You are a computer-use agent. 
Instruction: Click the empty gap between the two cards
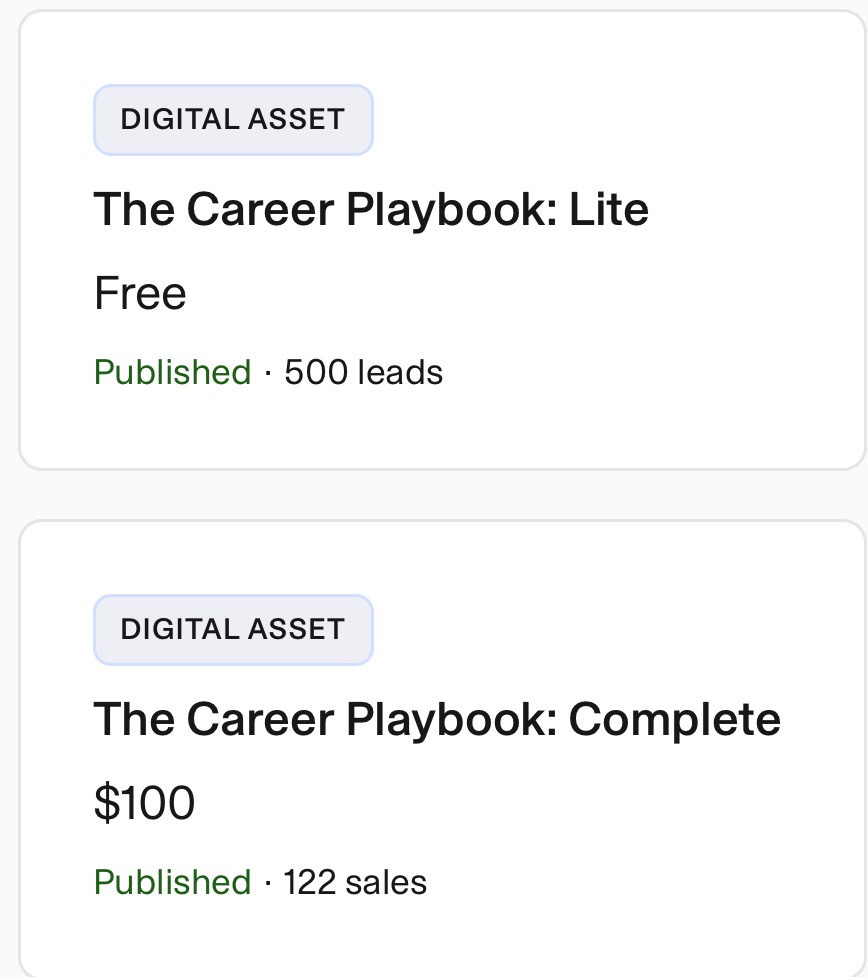coord(442,495)
